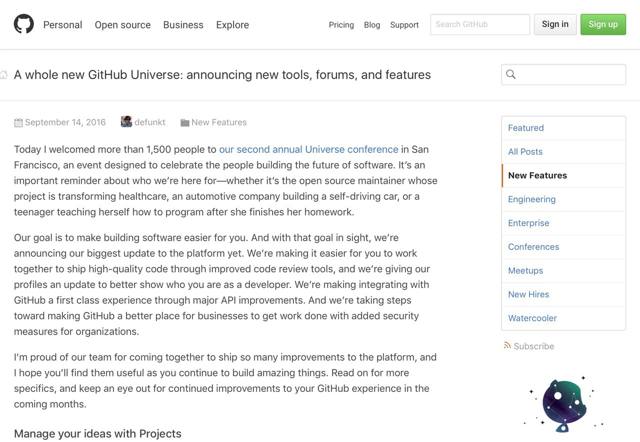
Task: Click the magnifier icon in blog search
Action: click(x=511, y=74)
